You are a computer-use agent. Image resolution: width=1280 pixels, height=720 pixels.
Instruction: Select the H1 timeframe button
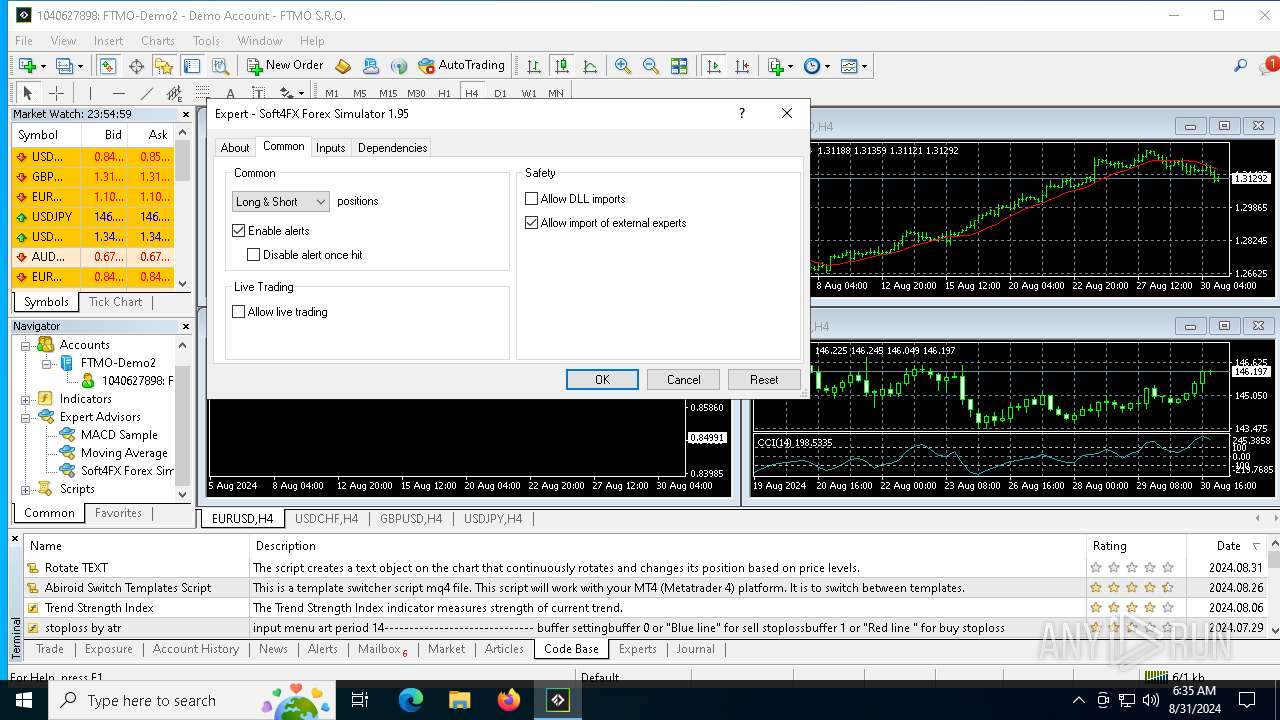click(444, 94)
